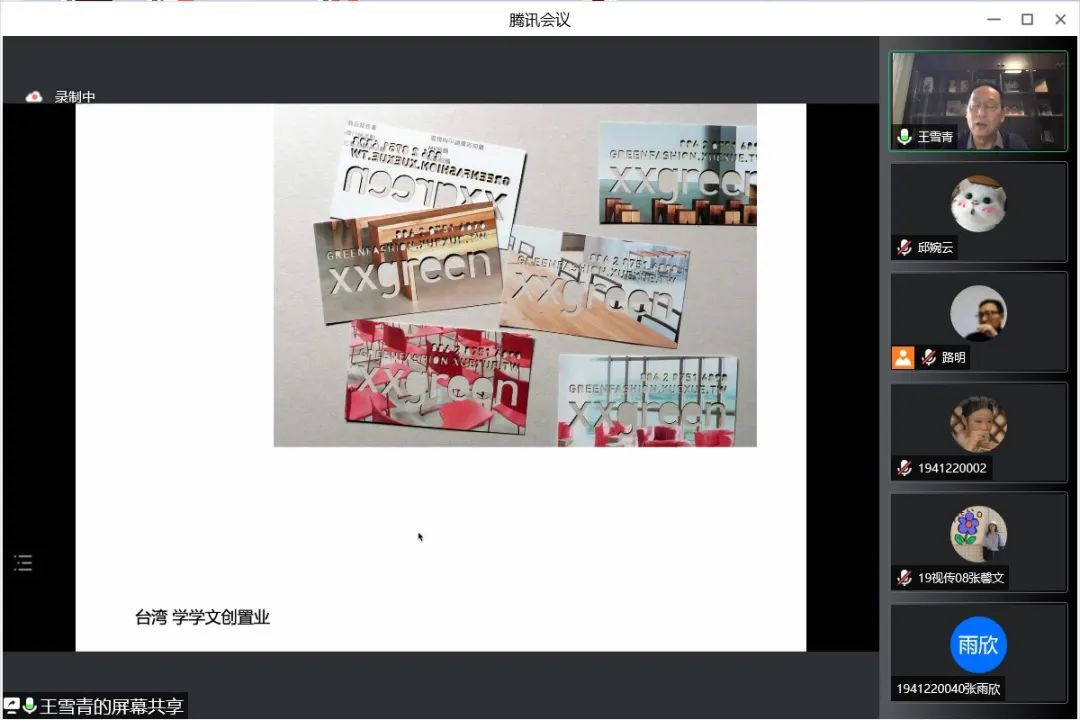Click muted mic icon beside 邱婉云

[x=904, y=247]
